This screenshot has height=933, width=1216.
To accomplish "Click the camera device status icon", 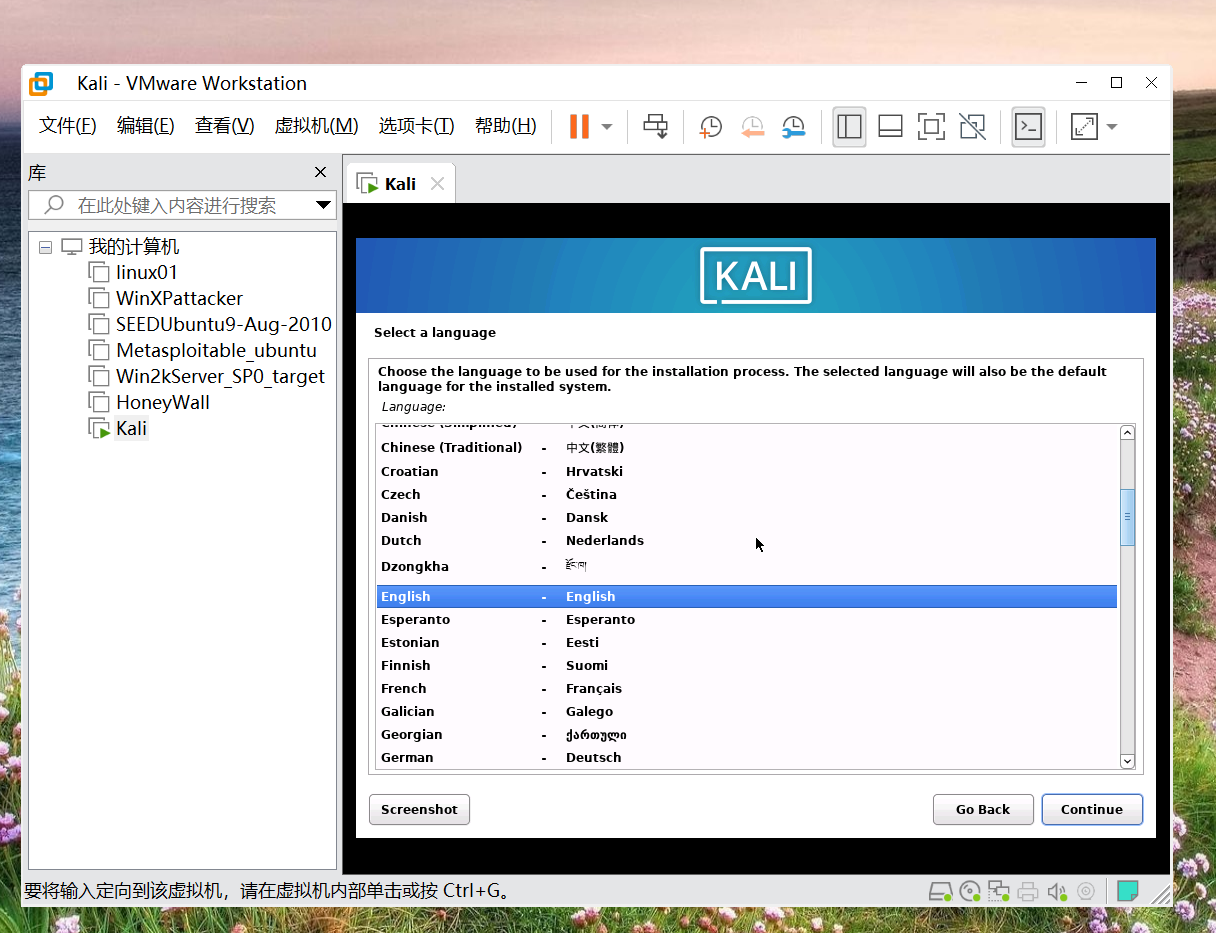I will point(1085,891).
